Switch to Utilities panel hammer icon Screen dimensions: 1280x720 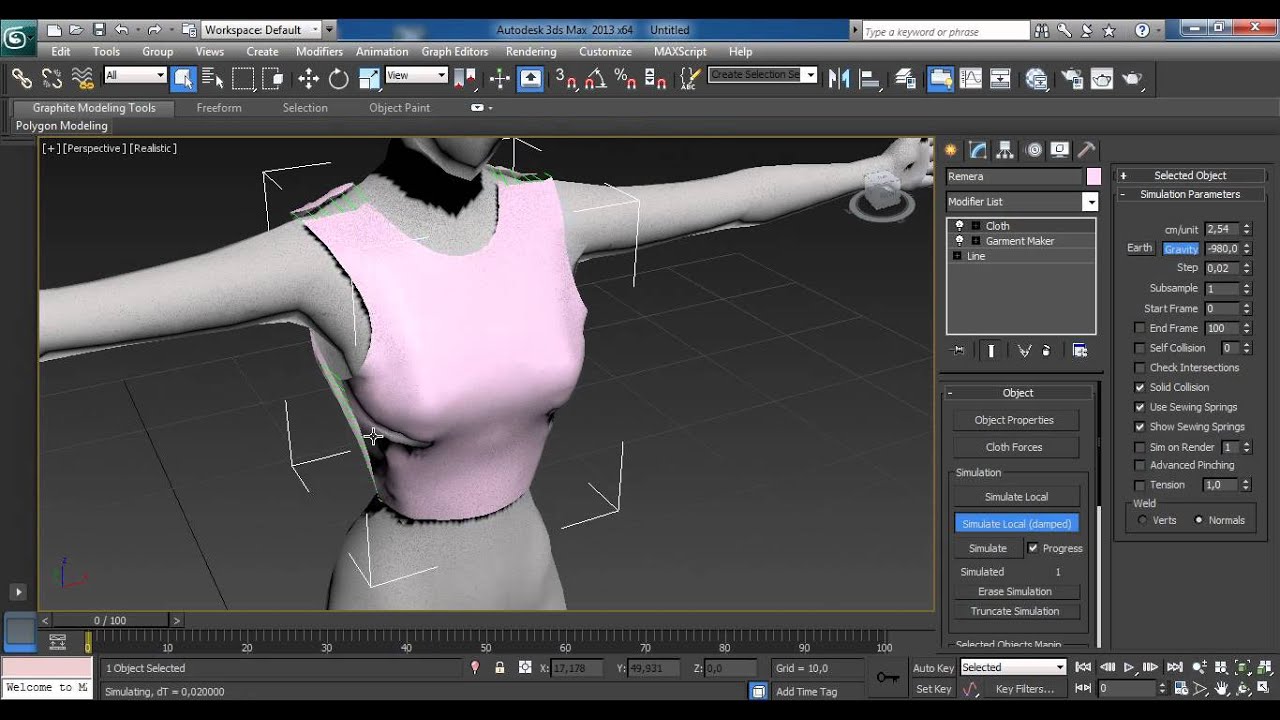[1087, 150]
